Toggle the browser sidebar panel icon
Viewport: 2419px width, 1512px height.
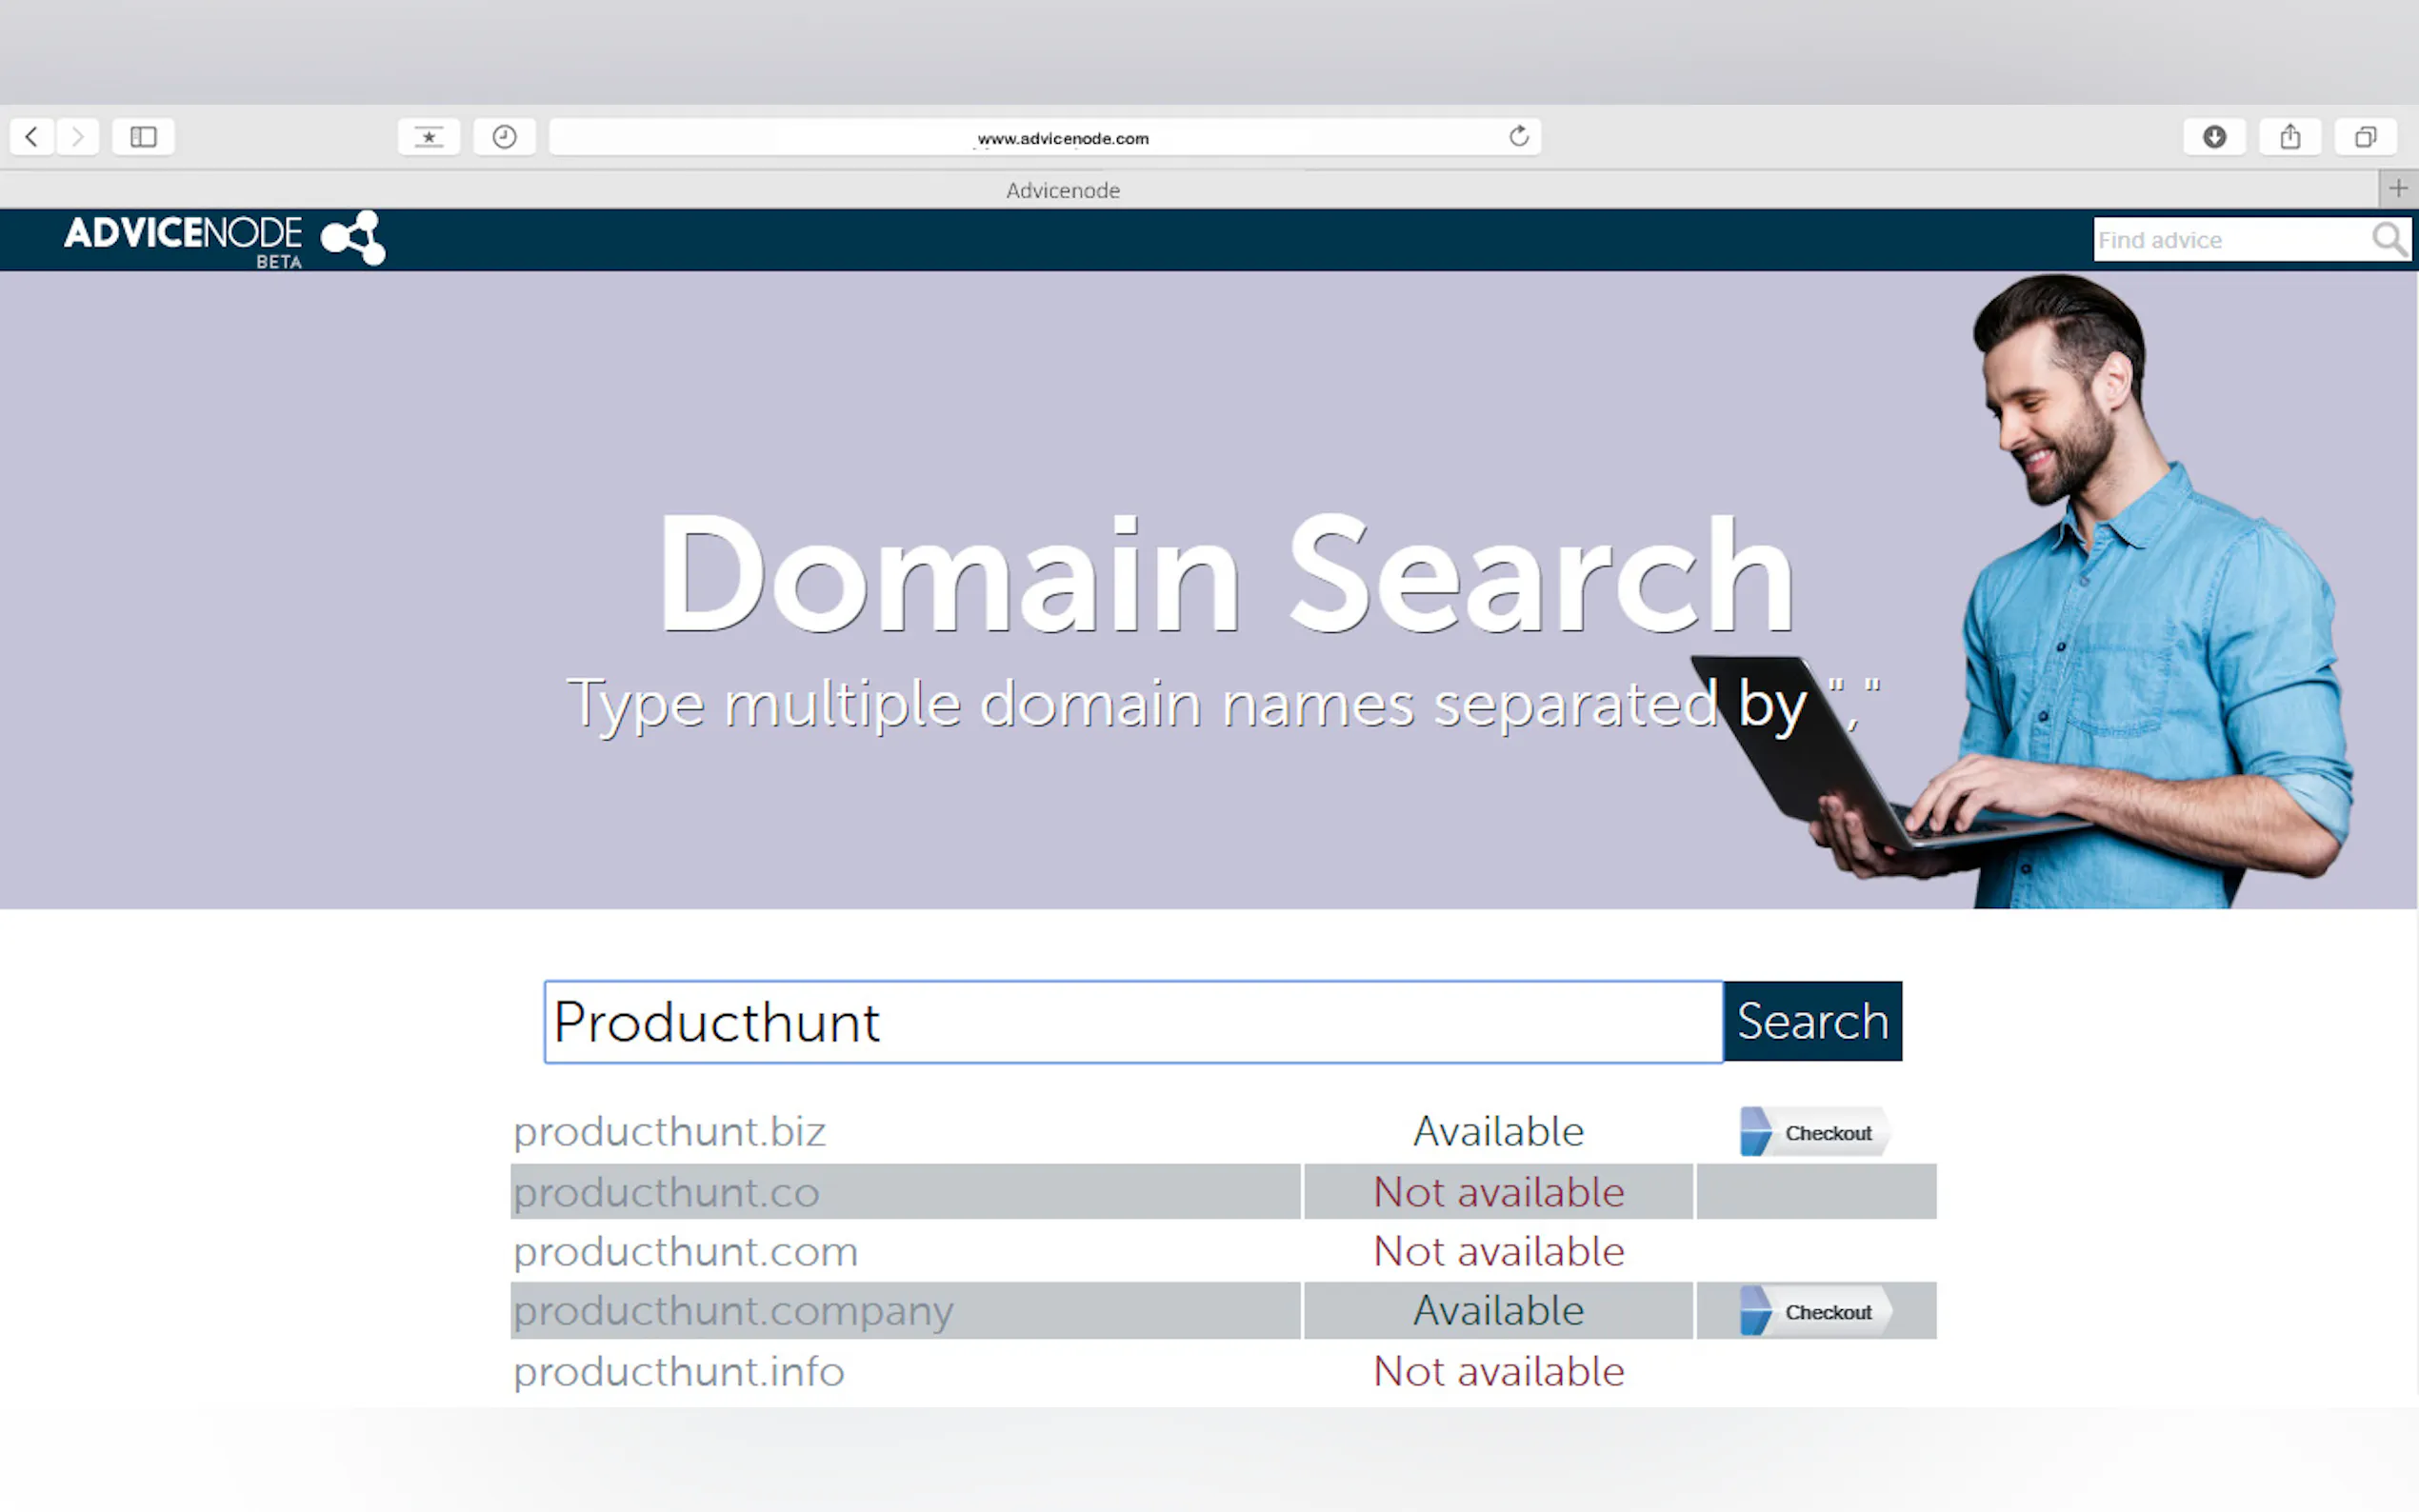coord(143,137)
